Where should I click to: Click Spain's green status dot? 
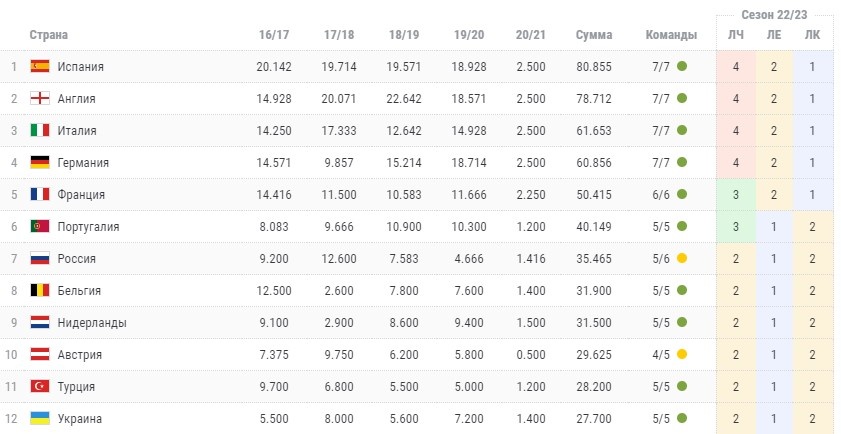point(682,67)
